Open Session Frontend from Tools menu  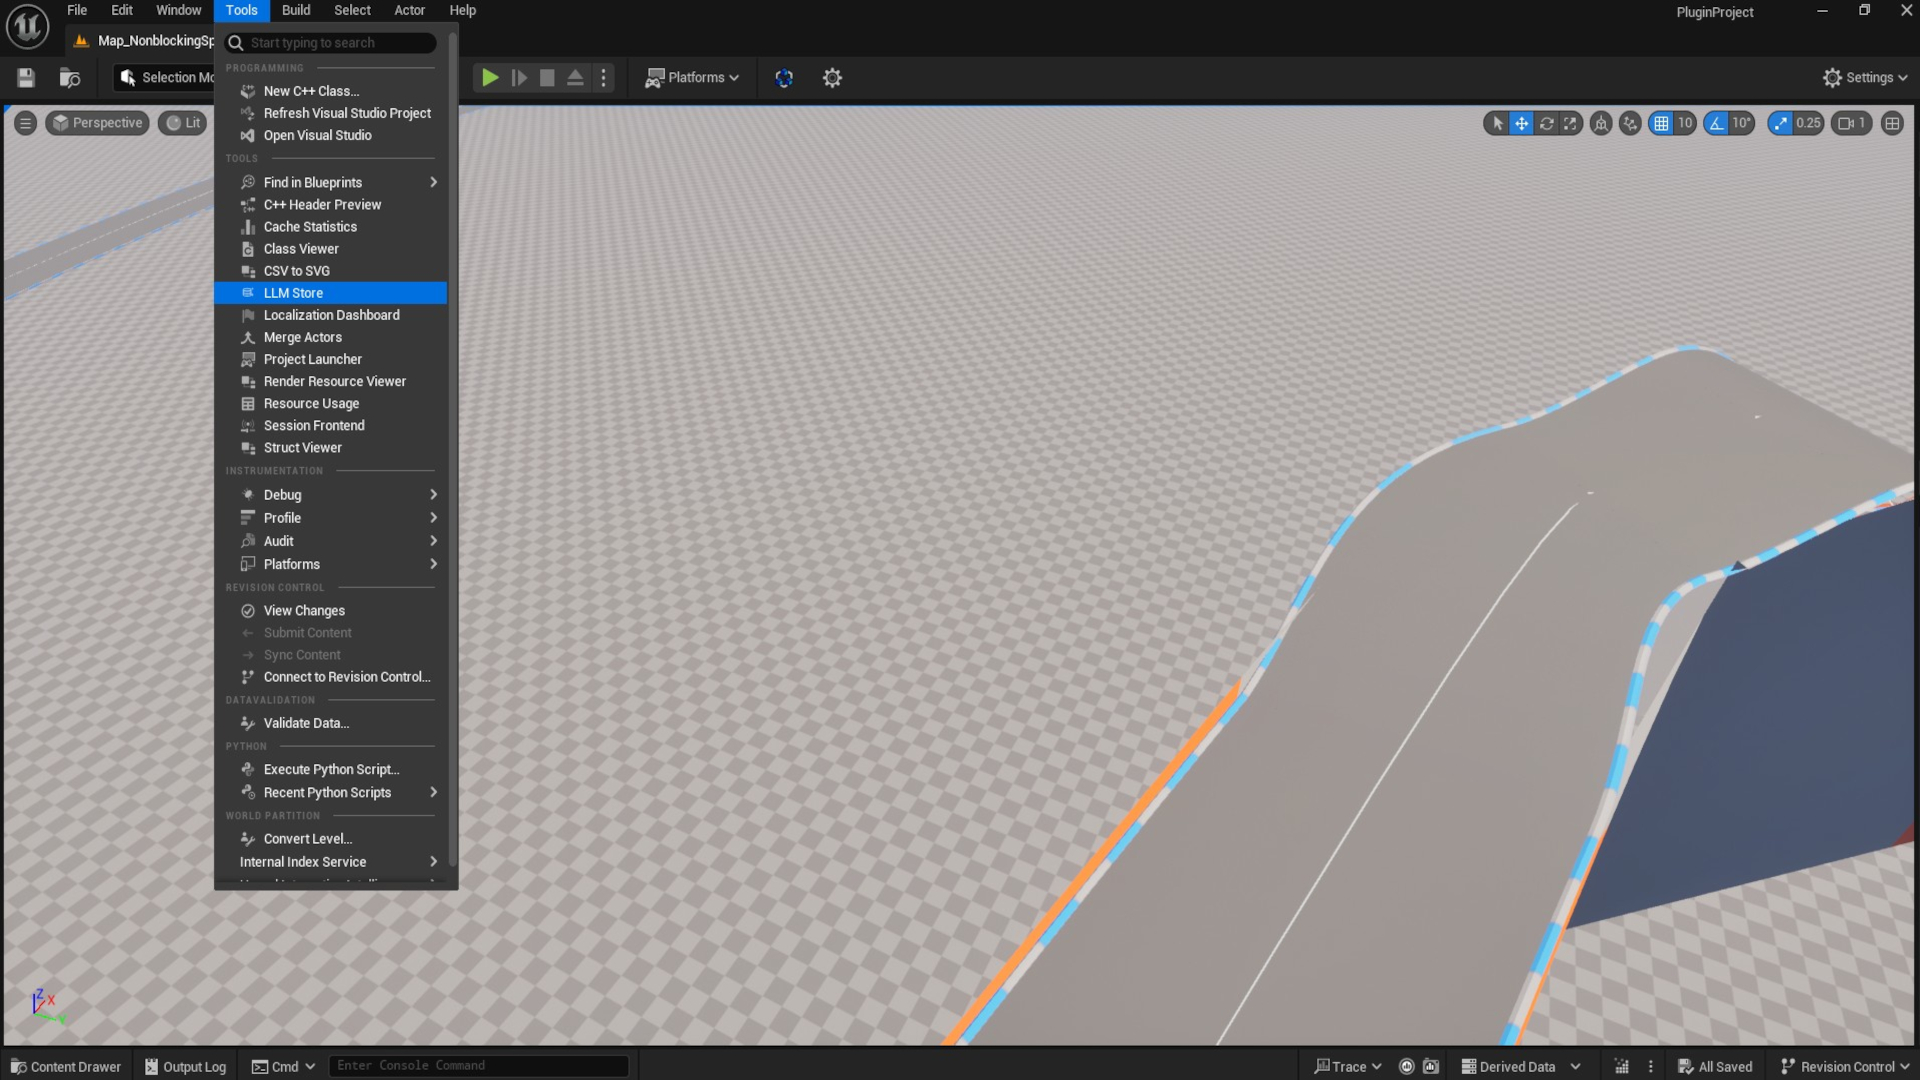click(331, 426)
